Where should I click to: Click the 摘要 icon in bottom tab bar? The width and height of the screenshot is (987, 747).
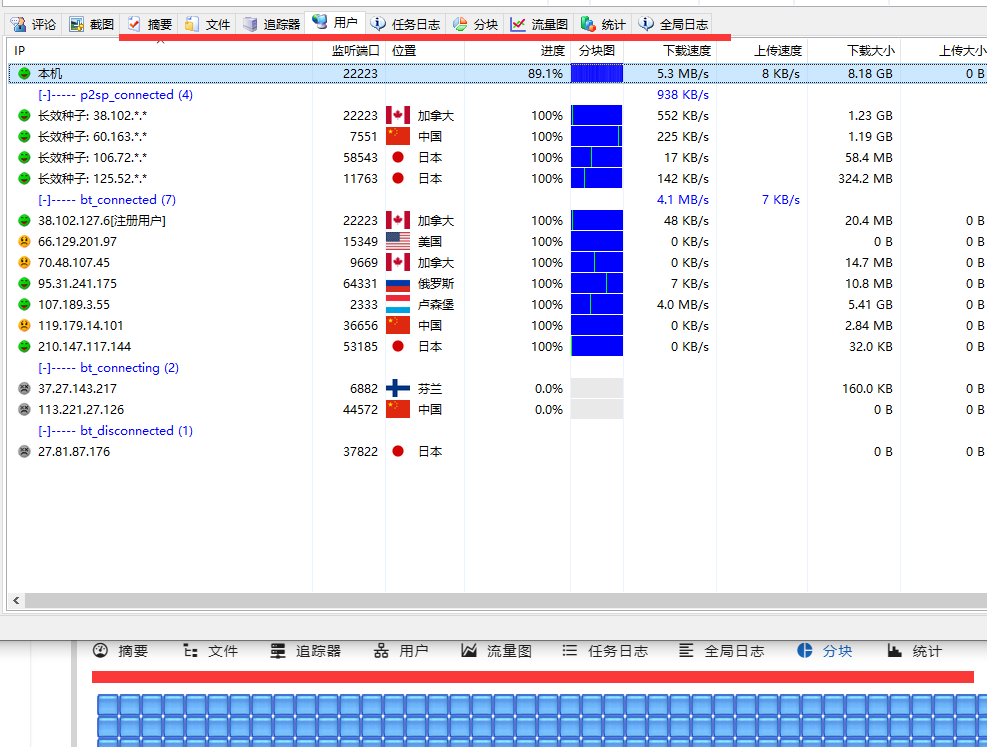[100, 651]
